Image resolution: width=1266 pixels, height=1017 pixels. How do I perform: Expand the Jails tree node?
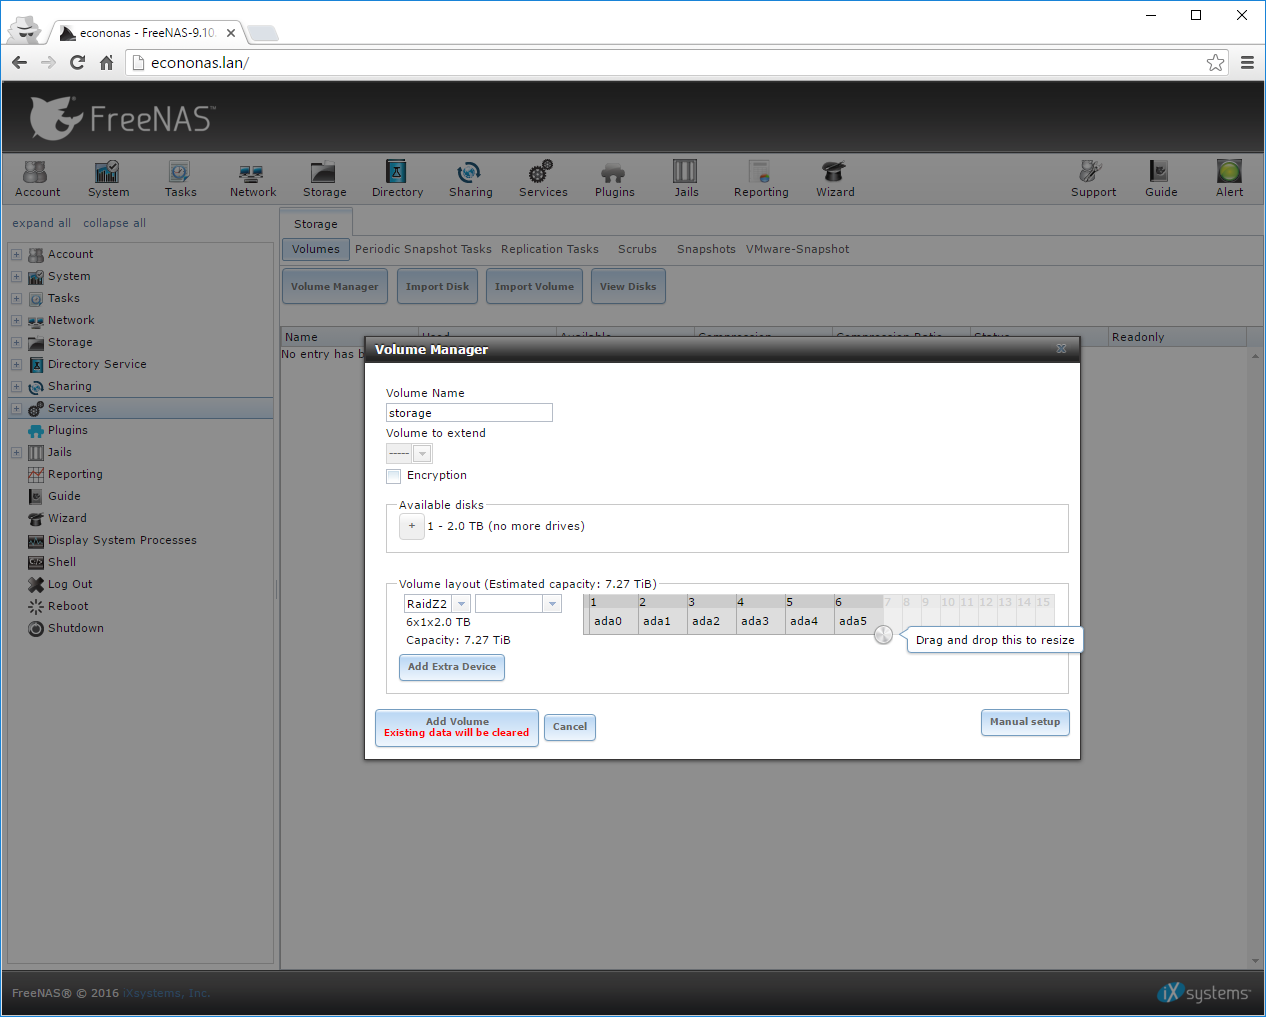(16, 452)
